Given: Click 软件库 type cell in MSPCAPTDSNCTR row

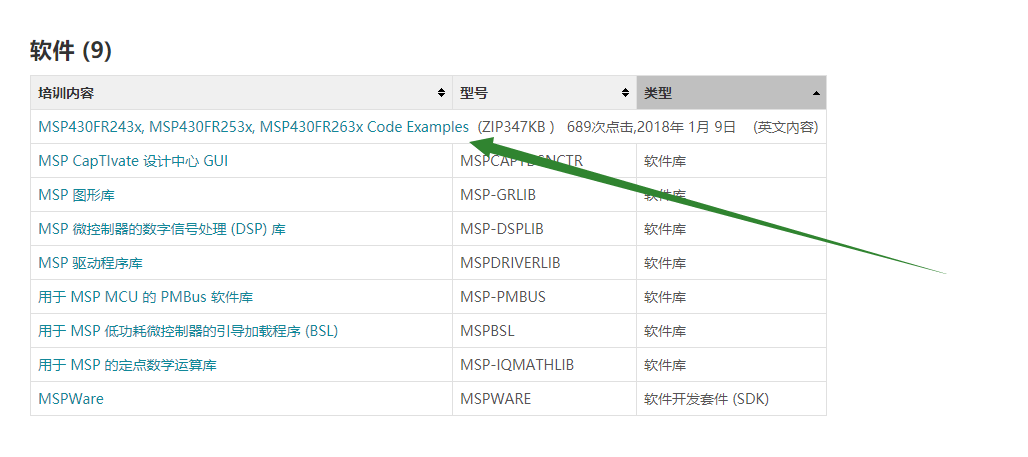Looking at the screenshot, I should click(x=731, y=161).
